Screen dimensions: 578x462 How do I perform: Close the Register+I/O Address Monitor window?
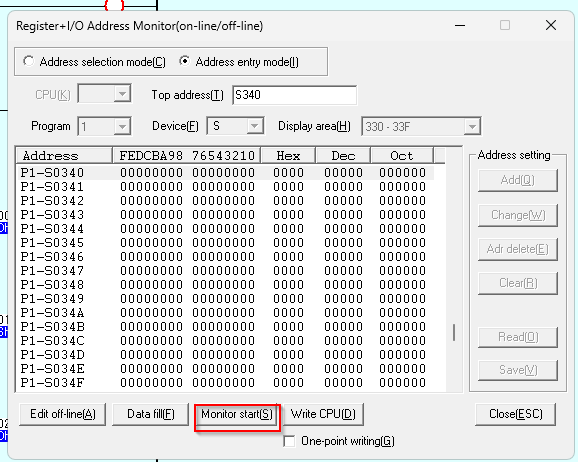[551, 25]
